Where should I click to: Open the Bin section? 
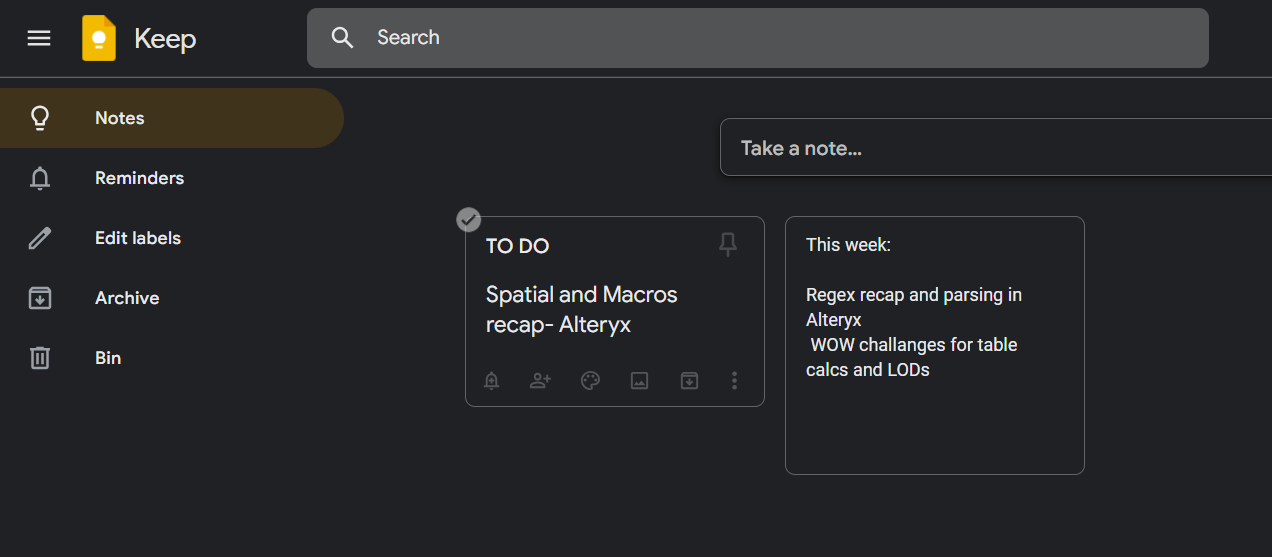pos(108,358)
